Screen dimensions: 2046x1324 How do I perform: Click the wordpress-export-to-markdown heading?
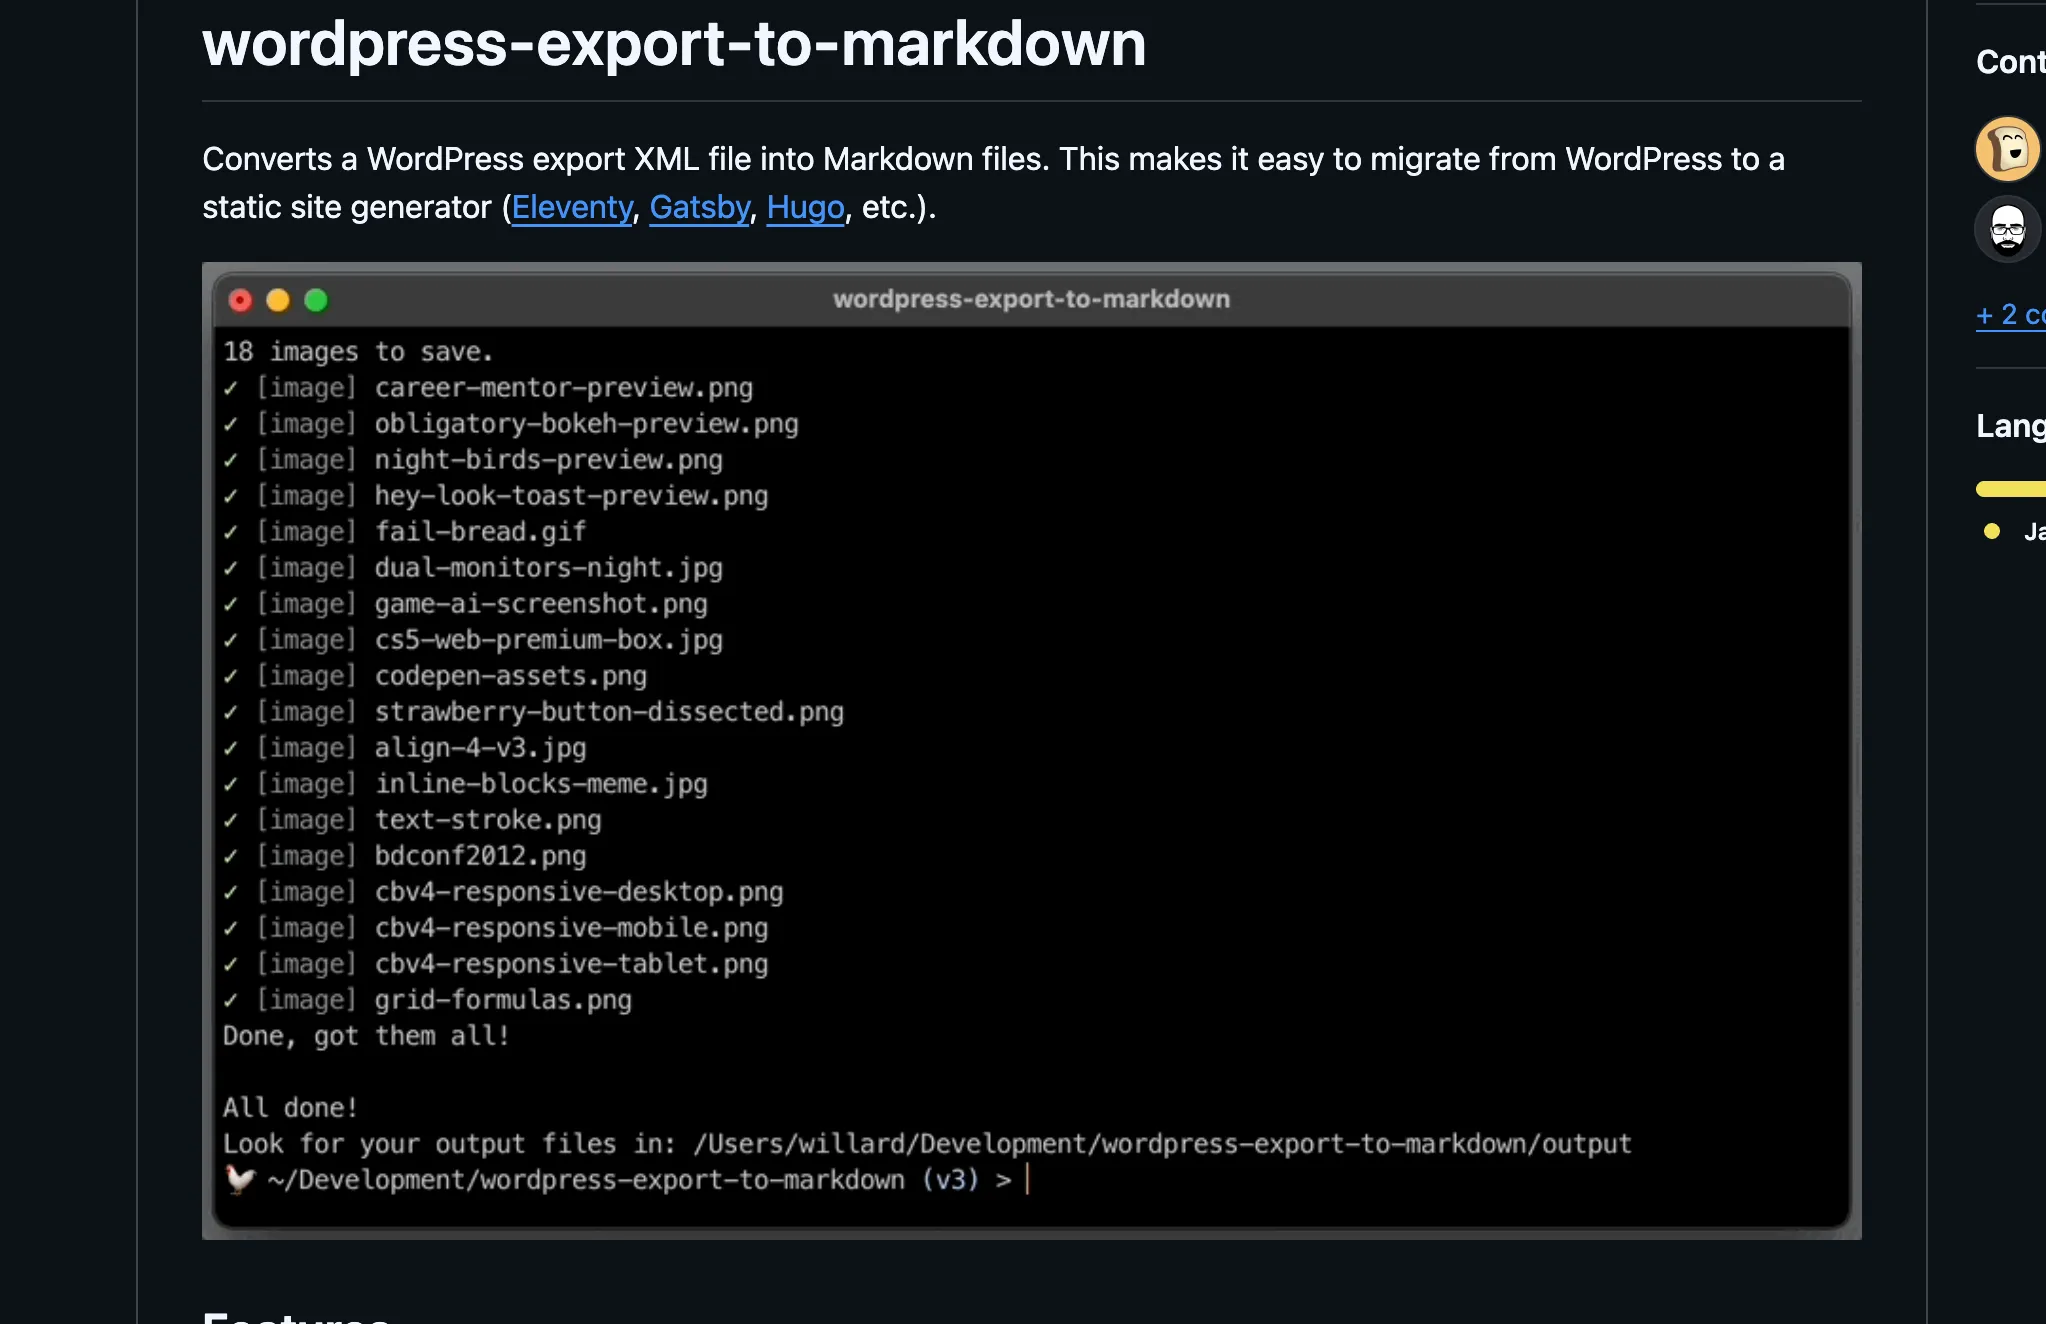pos(674,44)
